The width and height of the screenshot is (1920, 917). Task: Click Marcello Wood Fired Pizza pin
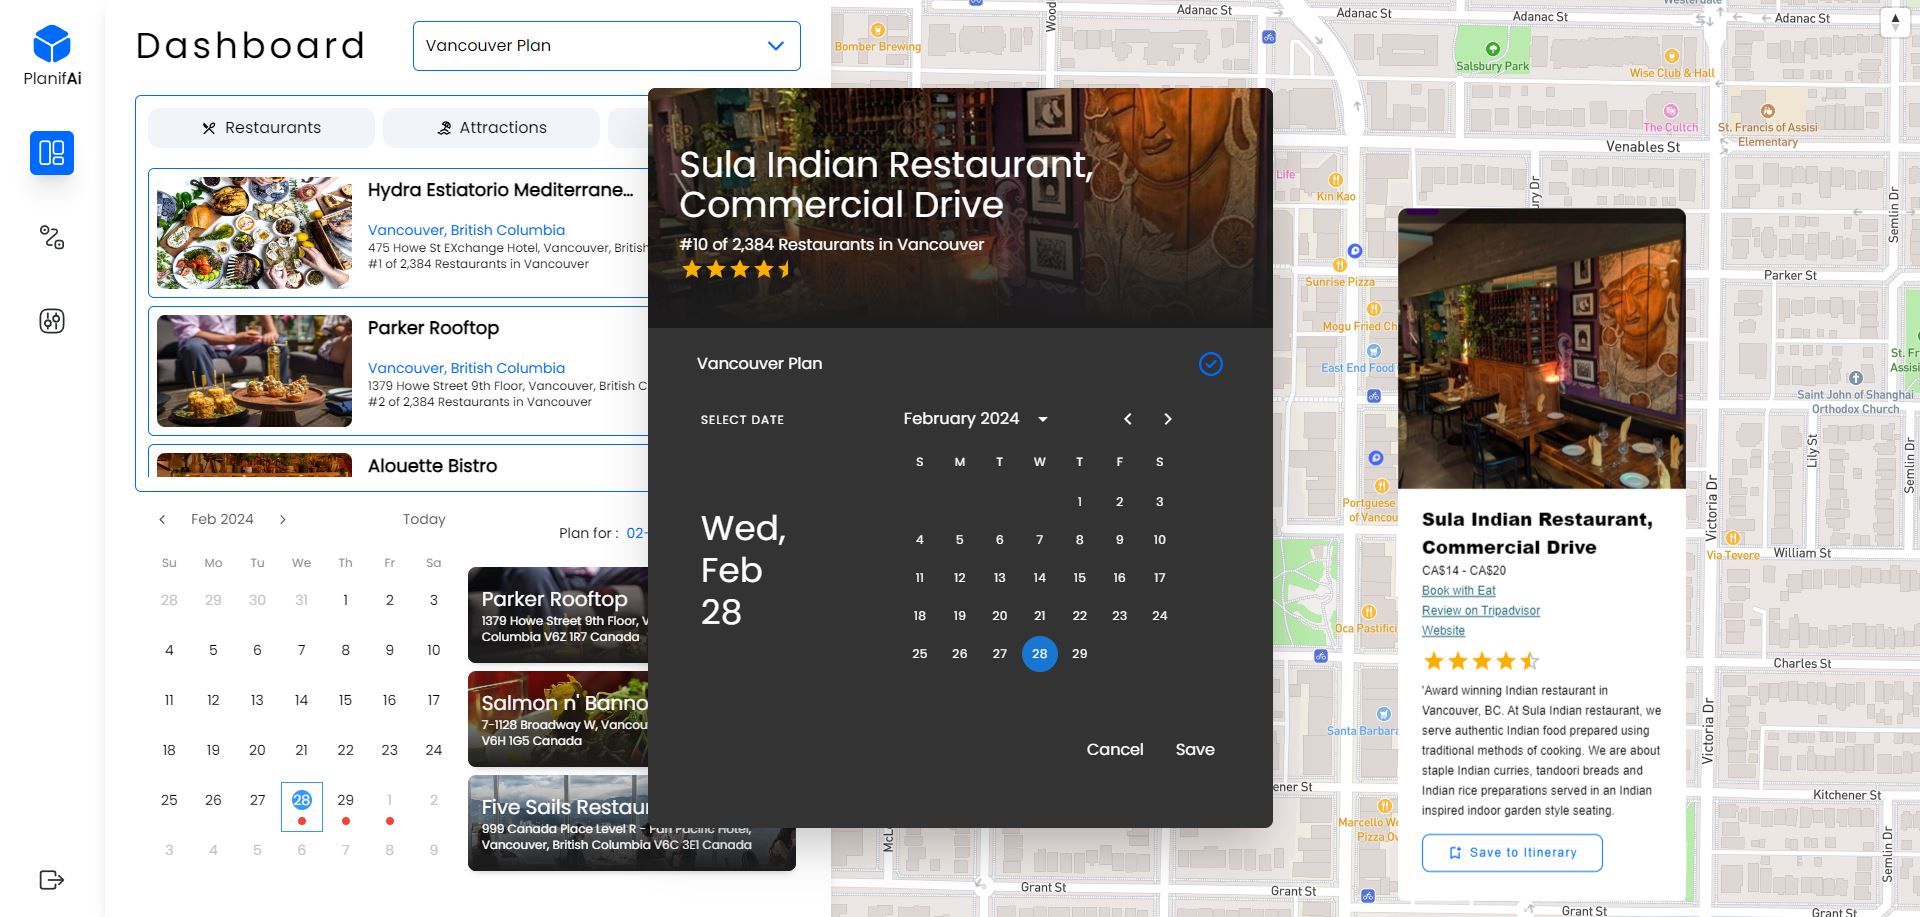(x=1385, y=806)
